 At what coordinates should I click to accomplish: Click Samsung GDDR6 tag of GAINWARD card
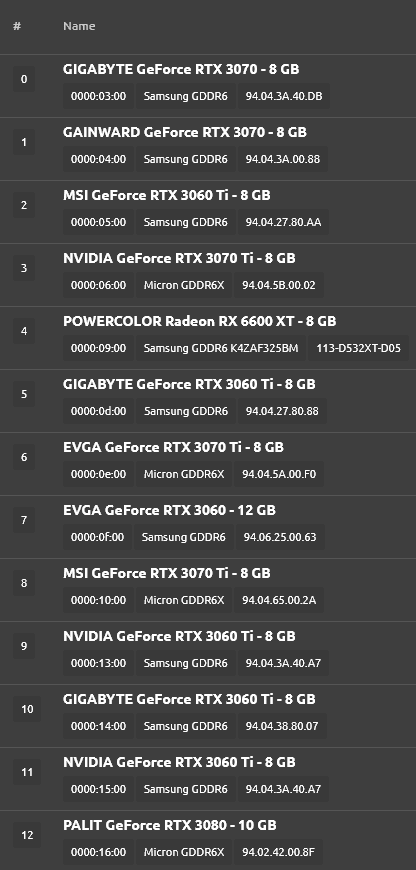coord(185,159)
